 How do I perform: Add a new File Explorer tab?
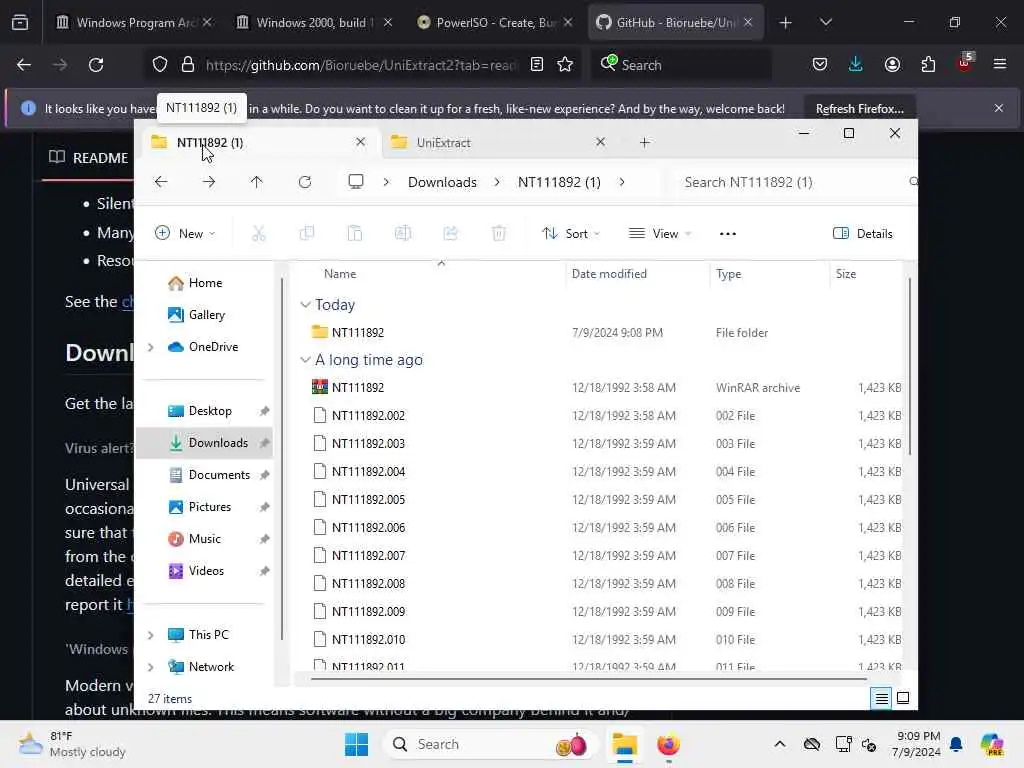[x=645, y=142]
